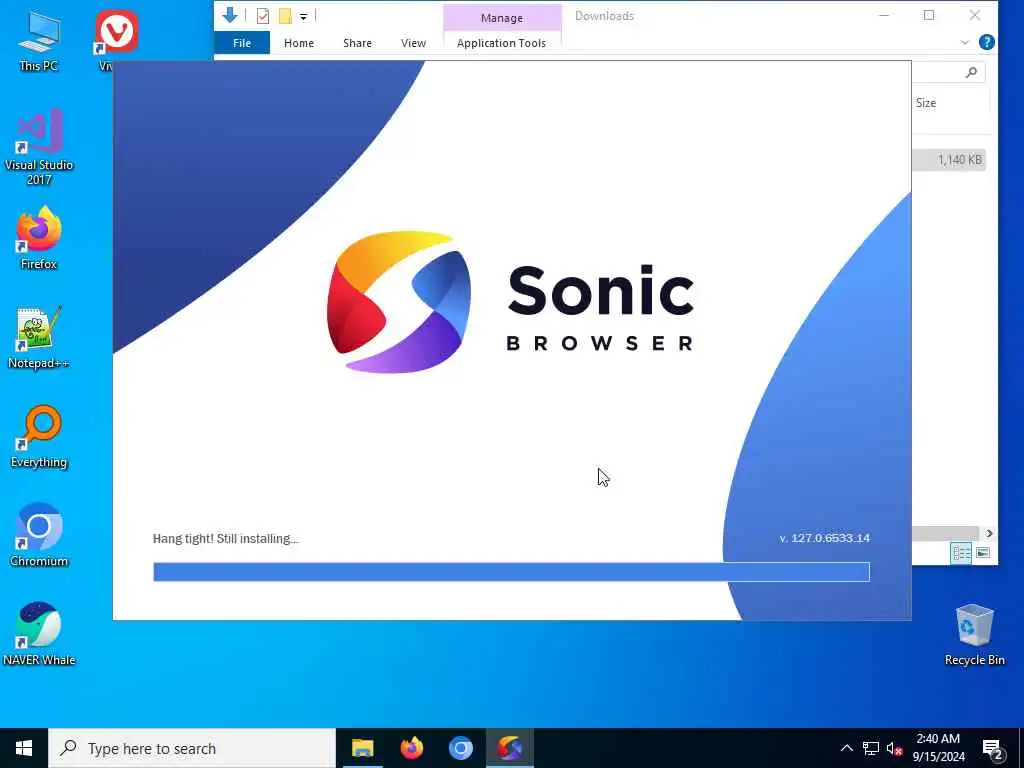Switch to Chromium on the taskbar
Image resolution: width=1024 pixels, height=768 pixels.
click(x=460, y=748)
